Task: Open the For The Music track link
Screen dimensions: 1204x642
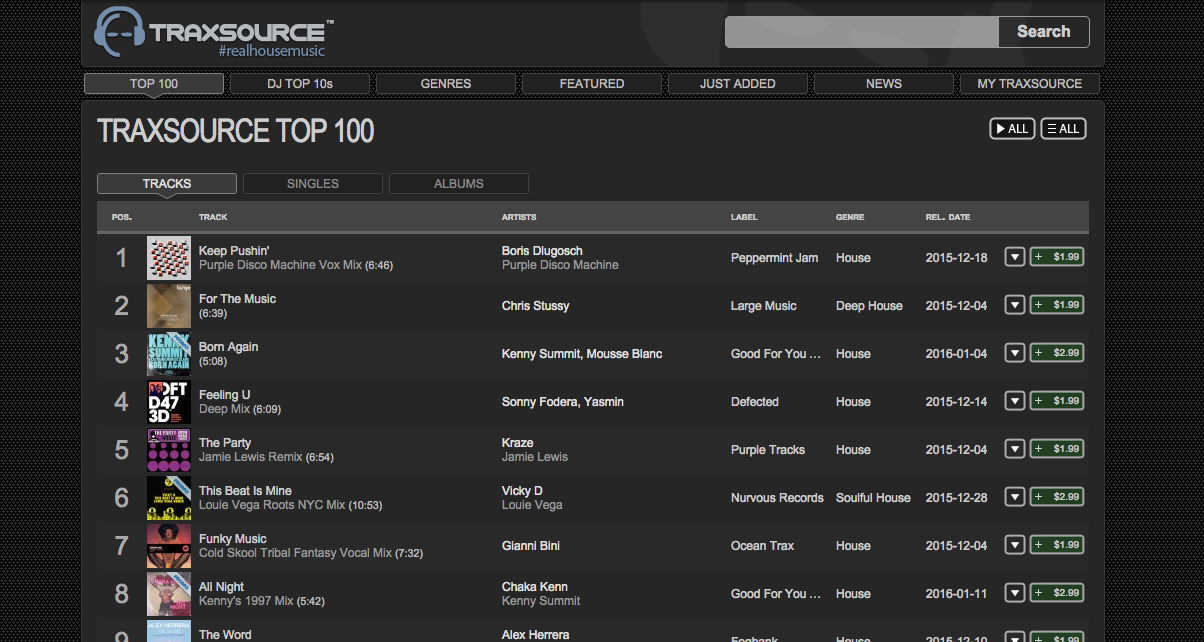Action: [x=237, y=299]
